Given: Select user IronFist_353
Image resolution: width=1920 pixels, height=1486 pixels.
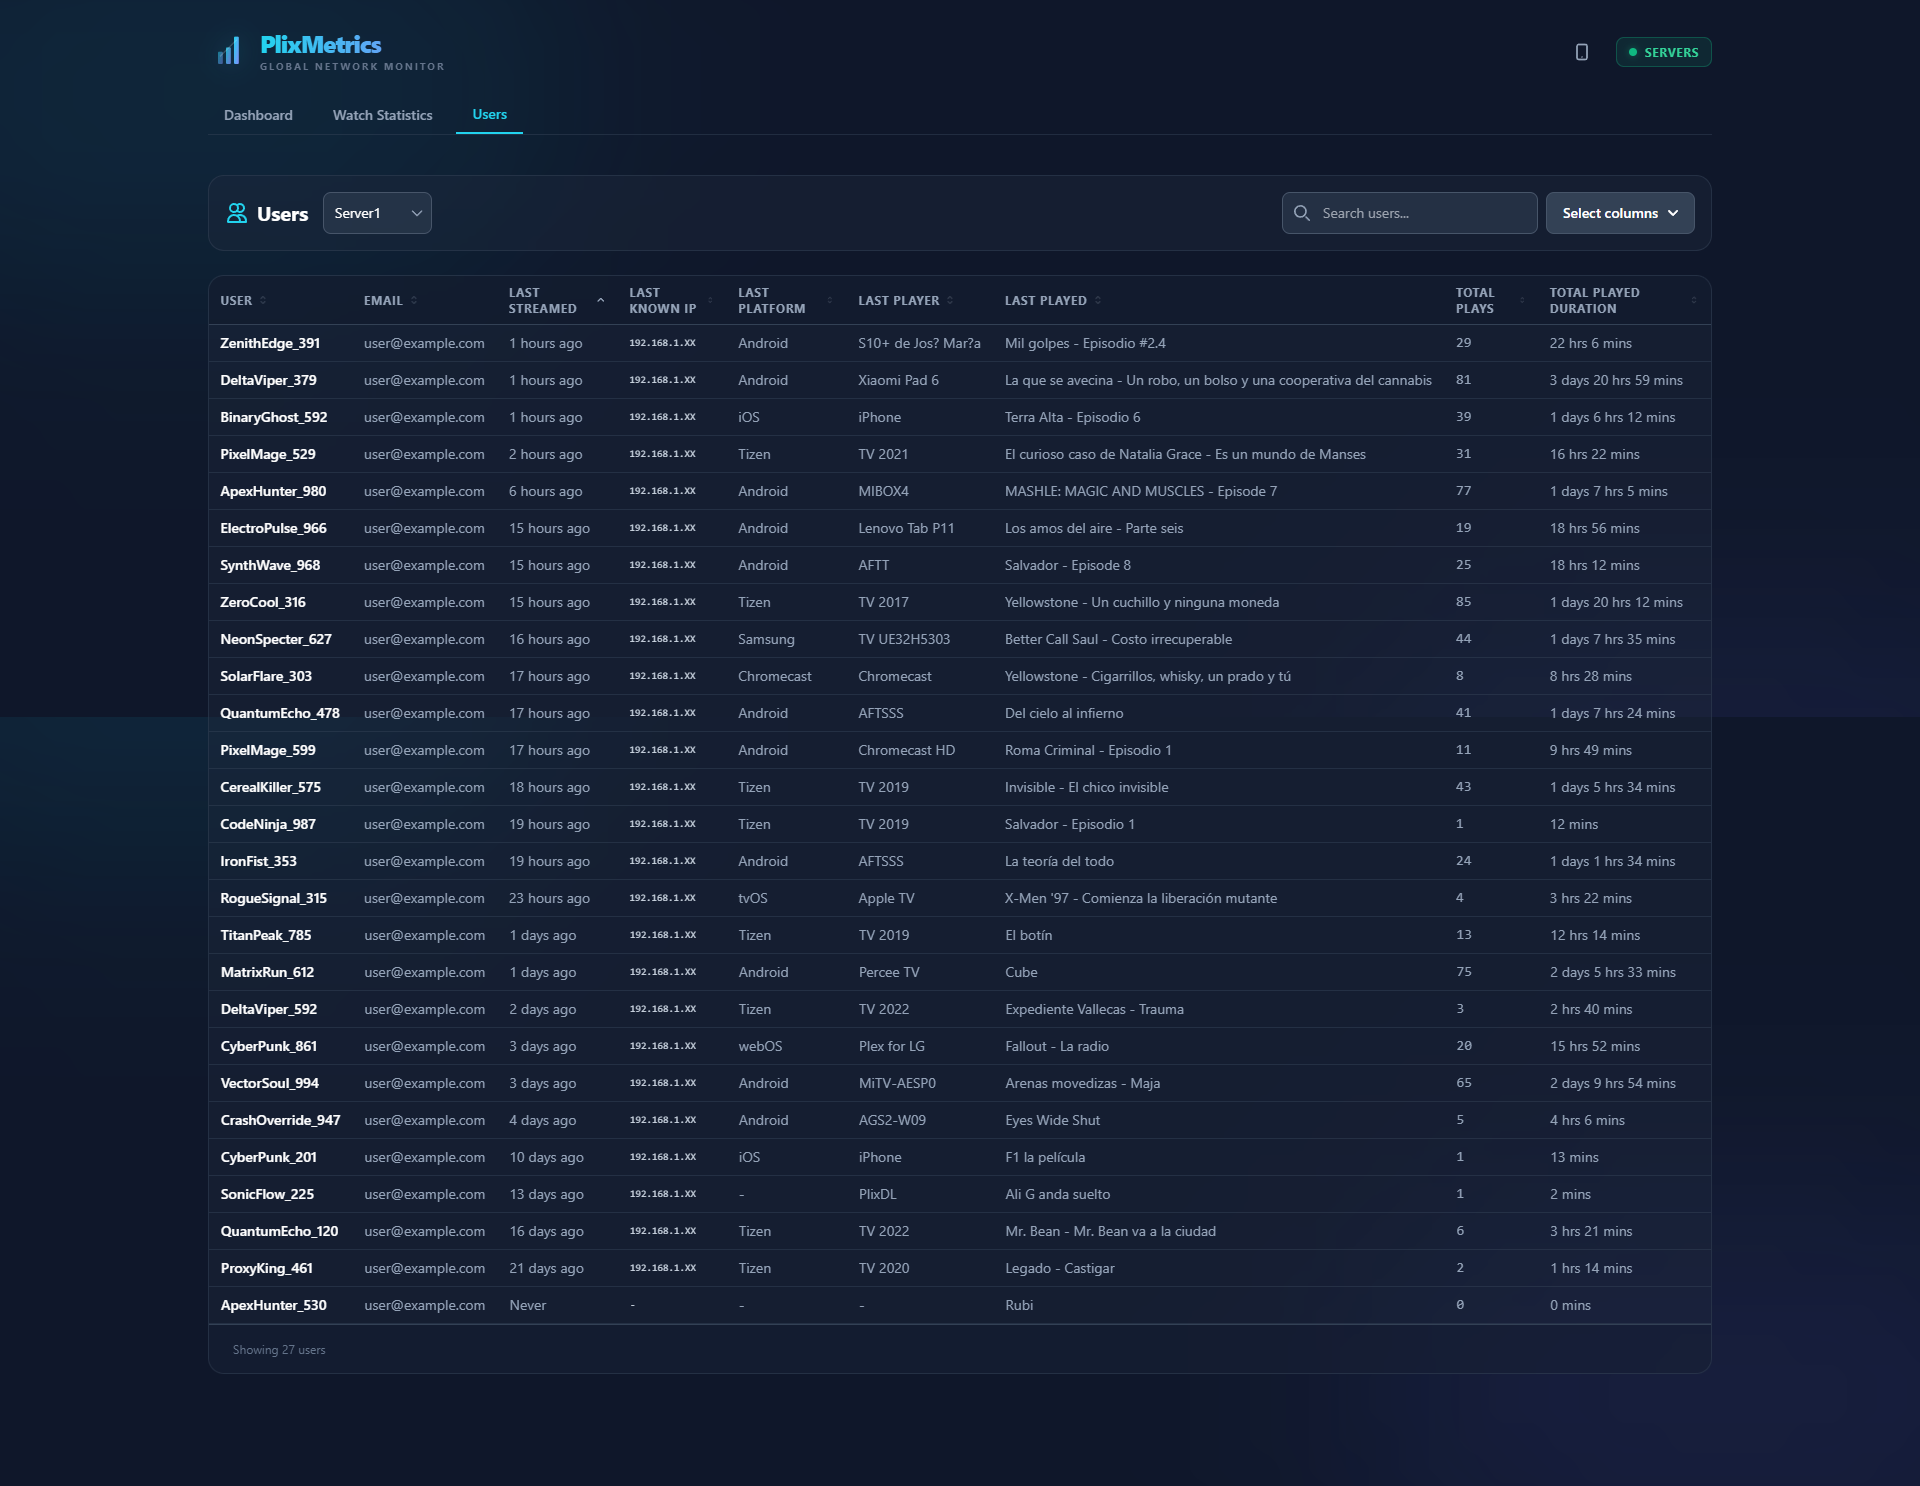Looking at the screenshot, I should pyautogui.click(x=258, y=861).
